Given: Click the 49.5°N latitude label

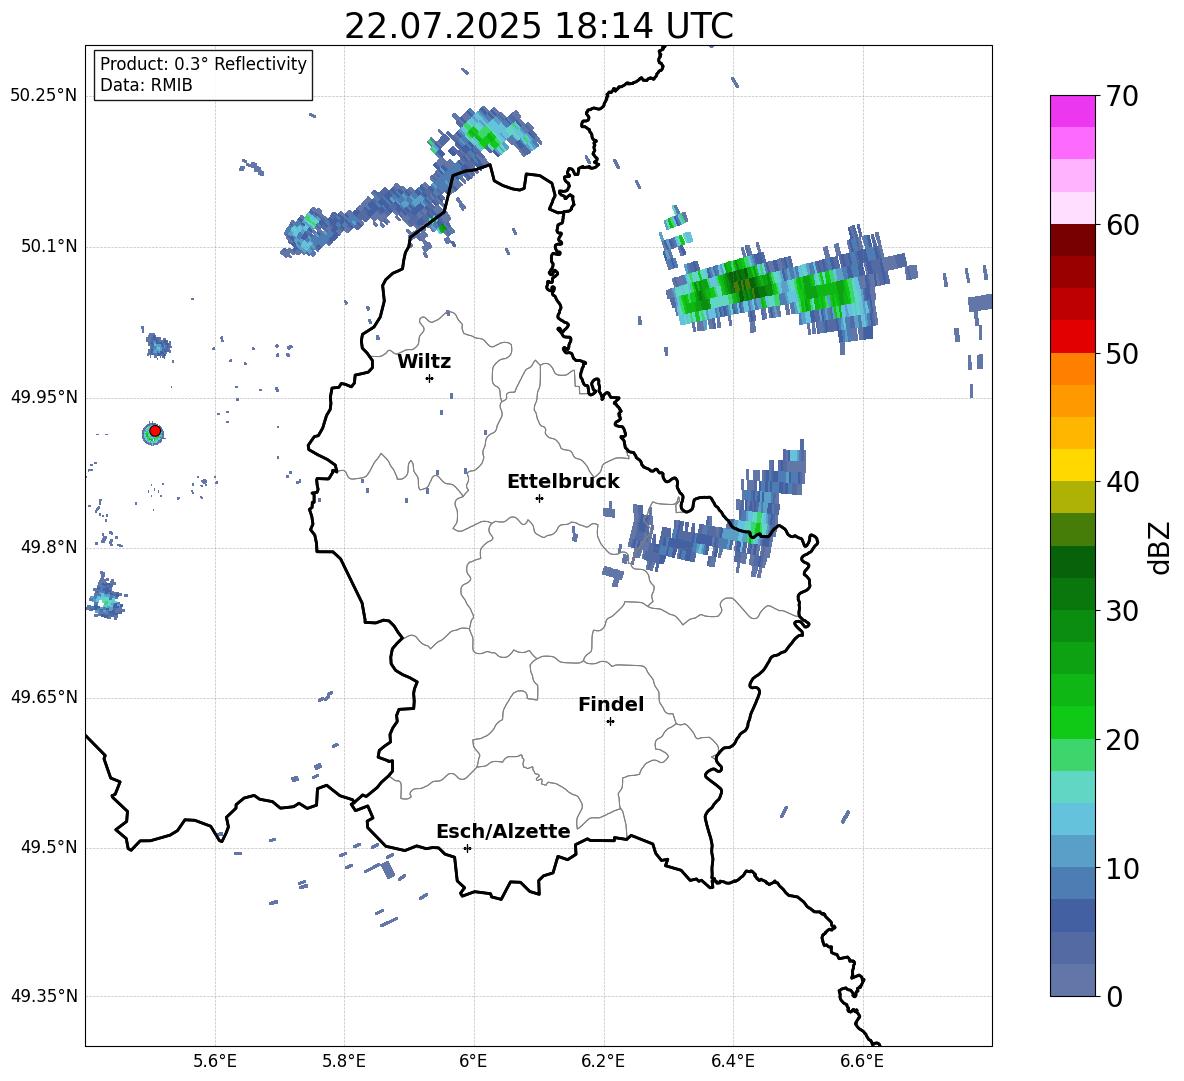Looking at the screenshot, I should 48,847.
